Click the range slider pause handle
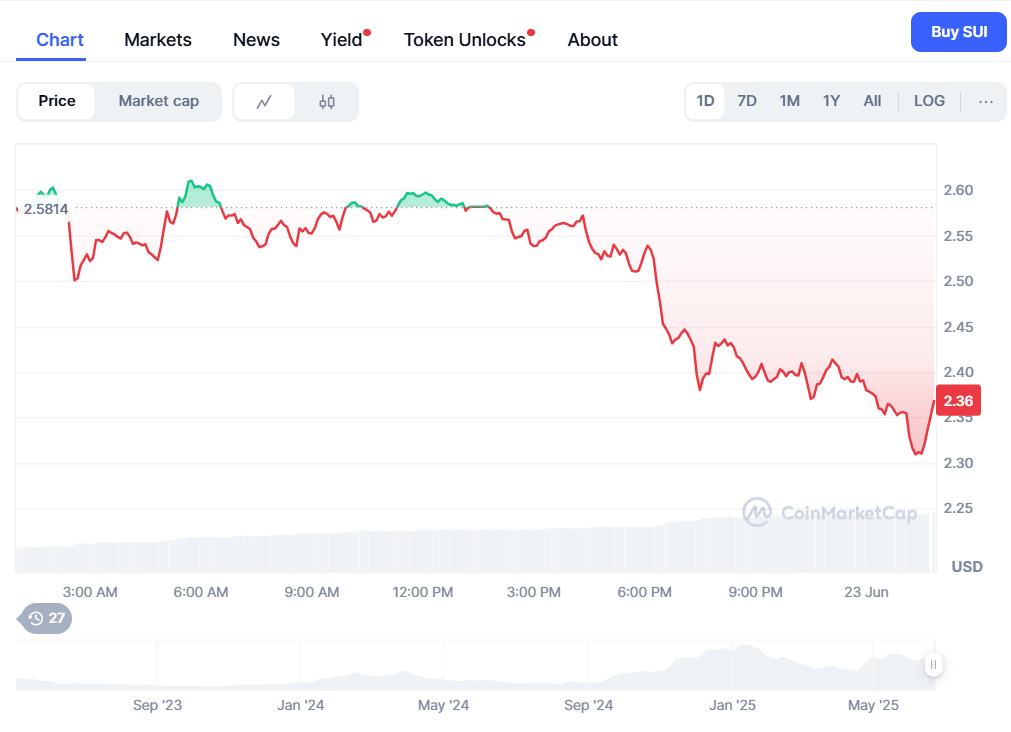Viewport: 1011px width, 732px height. tap(933, 664)
